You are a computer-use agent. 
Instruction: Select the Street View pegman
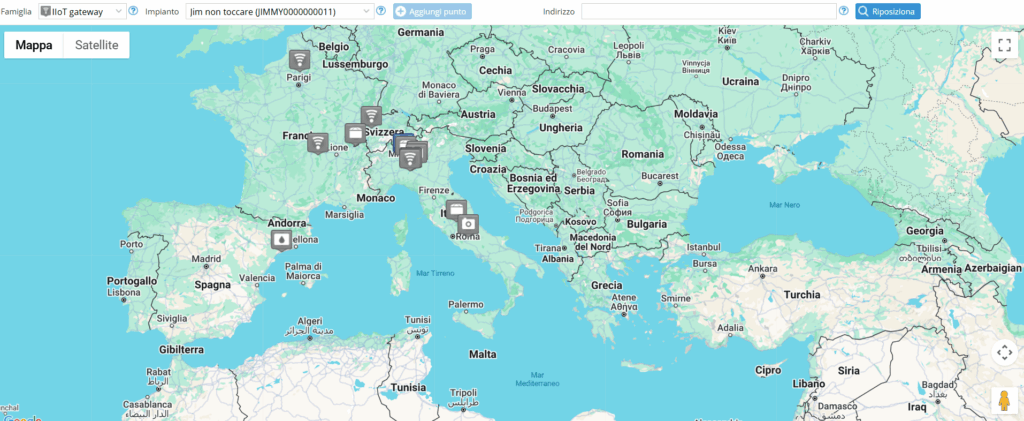point(1004,400)
